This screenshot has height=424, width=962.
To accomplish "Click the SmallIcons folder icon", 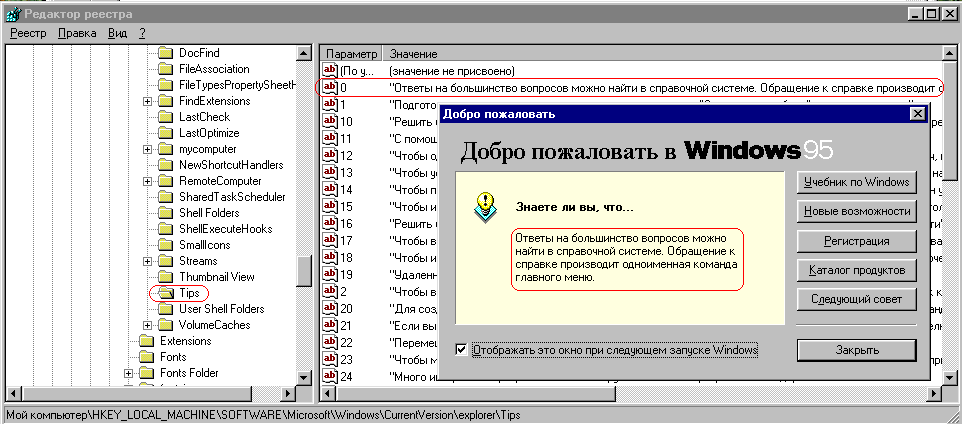I will pyautogui.click(x=166, y=244).
